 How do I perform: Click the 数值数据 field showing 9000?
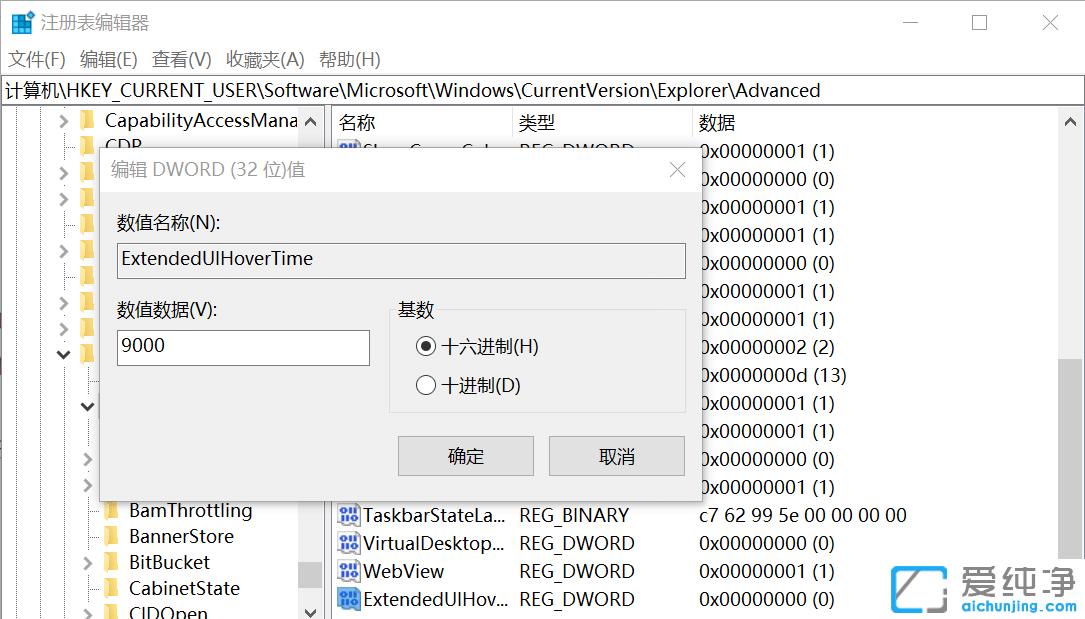click(x=243, y=348)
